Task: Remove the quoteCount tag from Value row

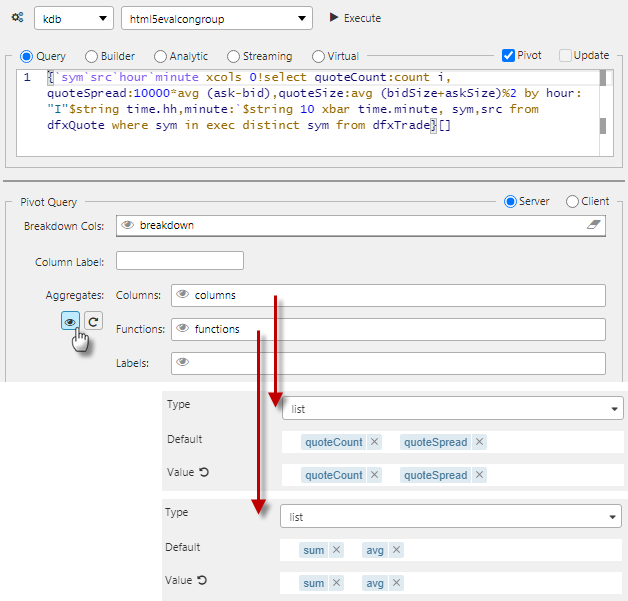Action: point(374,476)
